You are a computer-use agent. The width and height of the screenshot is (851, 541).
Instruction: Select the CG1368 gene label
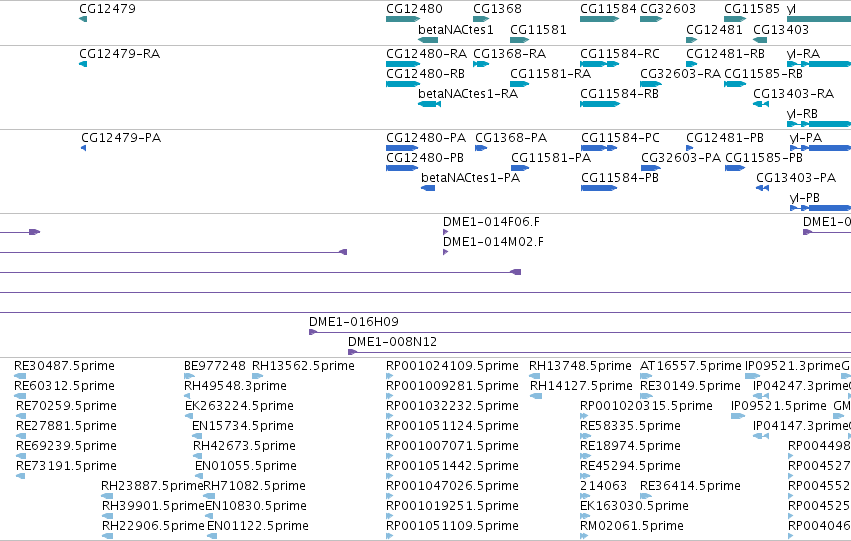tap(497, 9)
